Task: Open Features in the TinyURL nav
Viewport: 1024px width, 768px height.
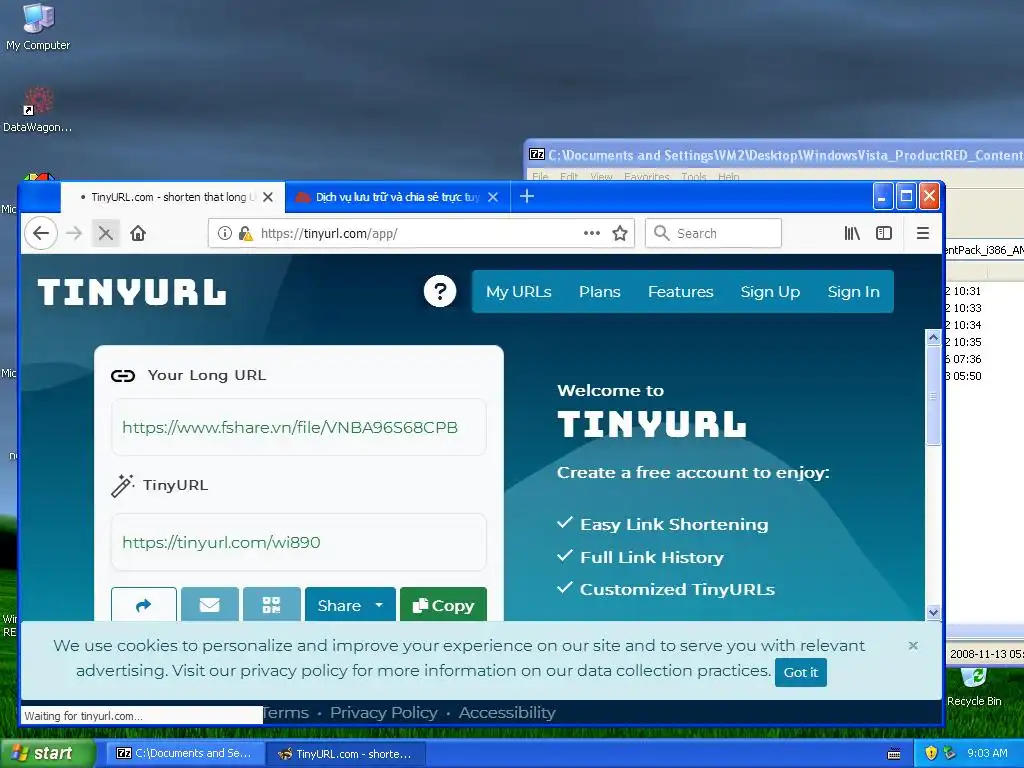Action: 680,291
